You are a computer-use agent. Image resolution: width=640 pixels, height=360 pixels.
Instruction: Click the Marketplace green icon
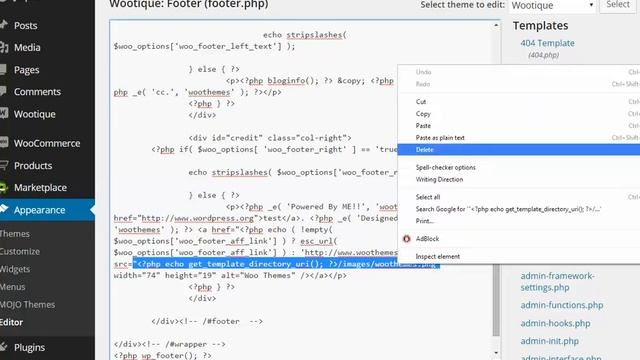point(4,188)
